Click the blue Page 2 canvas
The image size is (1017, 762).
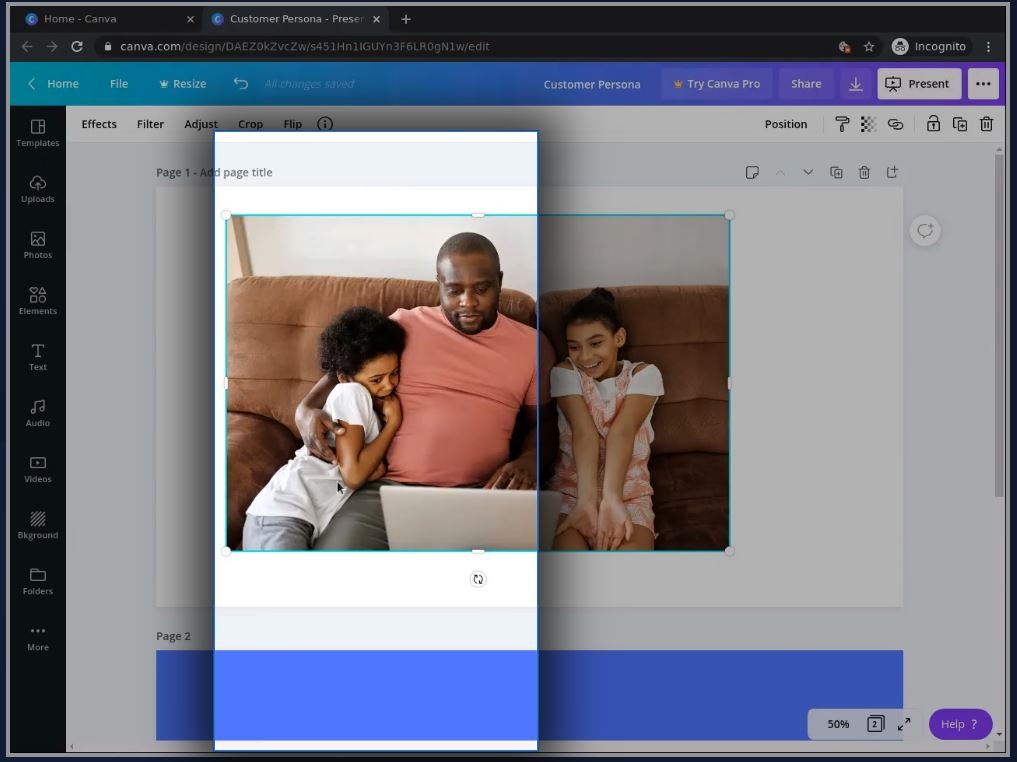[x=529, y=695]
